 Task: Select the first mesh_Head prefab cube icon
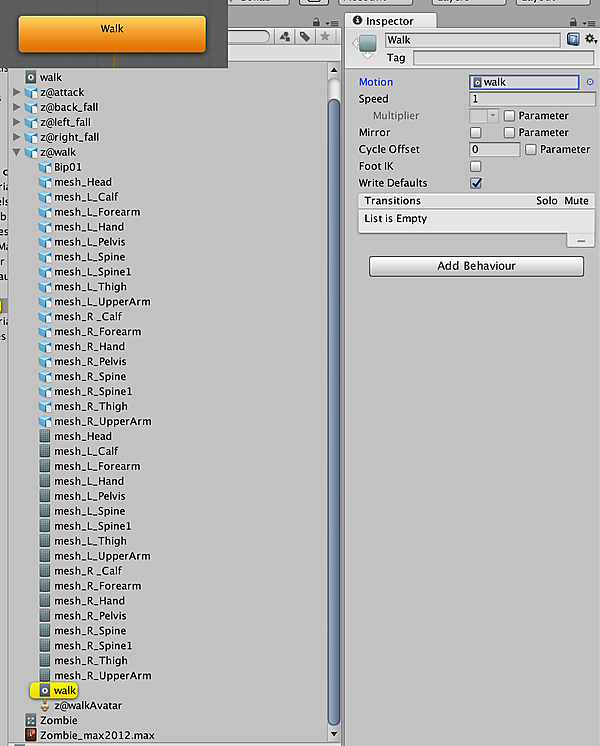pyautogui.click(x=45, y=182)
